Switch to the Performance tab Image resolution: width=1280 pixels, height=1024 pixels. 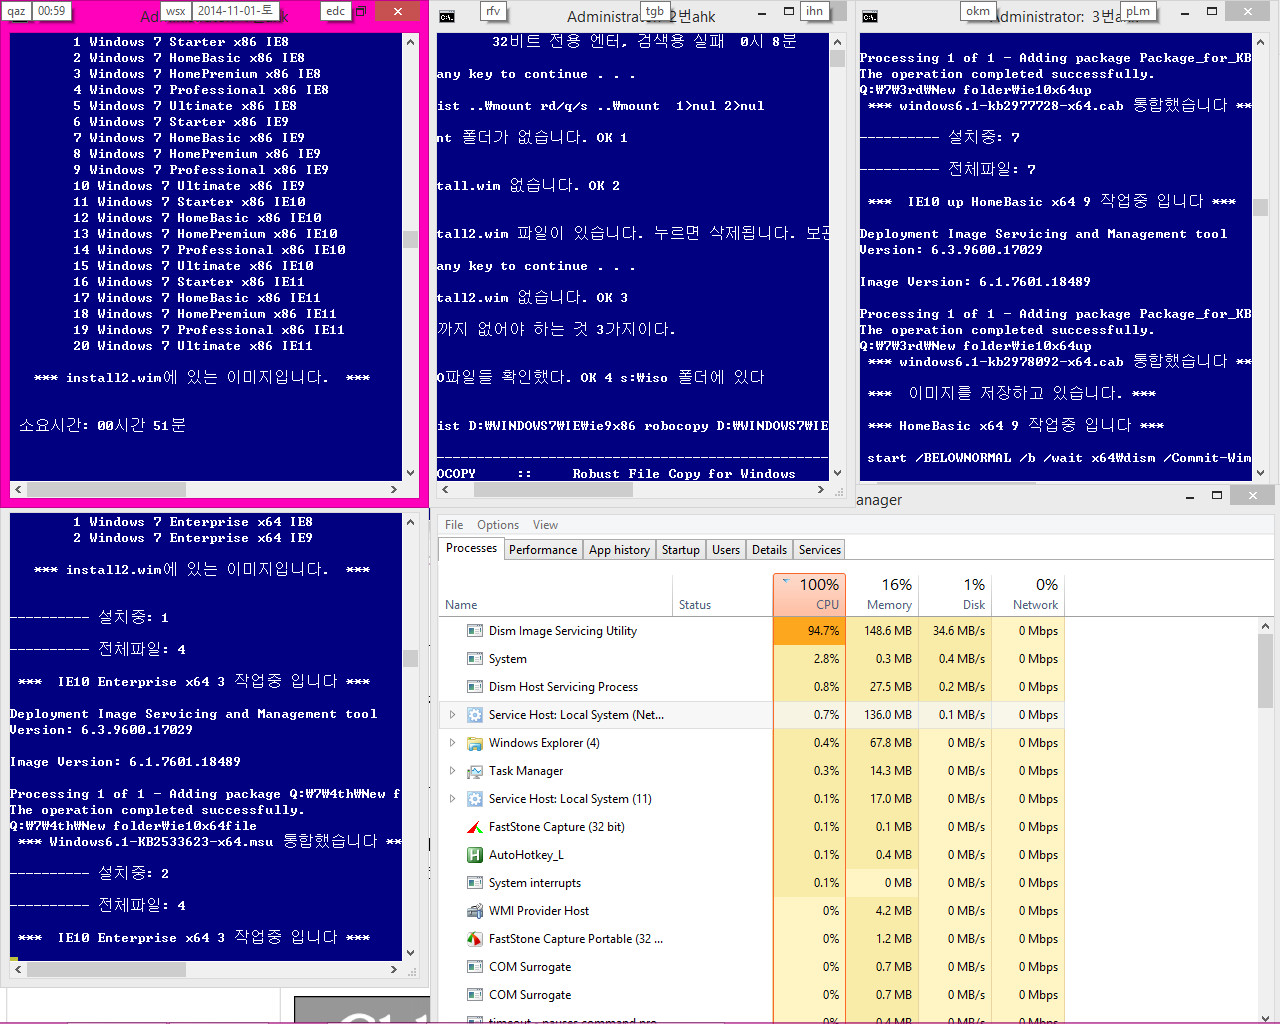(x=543, y=550)
